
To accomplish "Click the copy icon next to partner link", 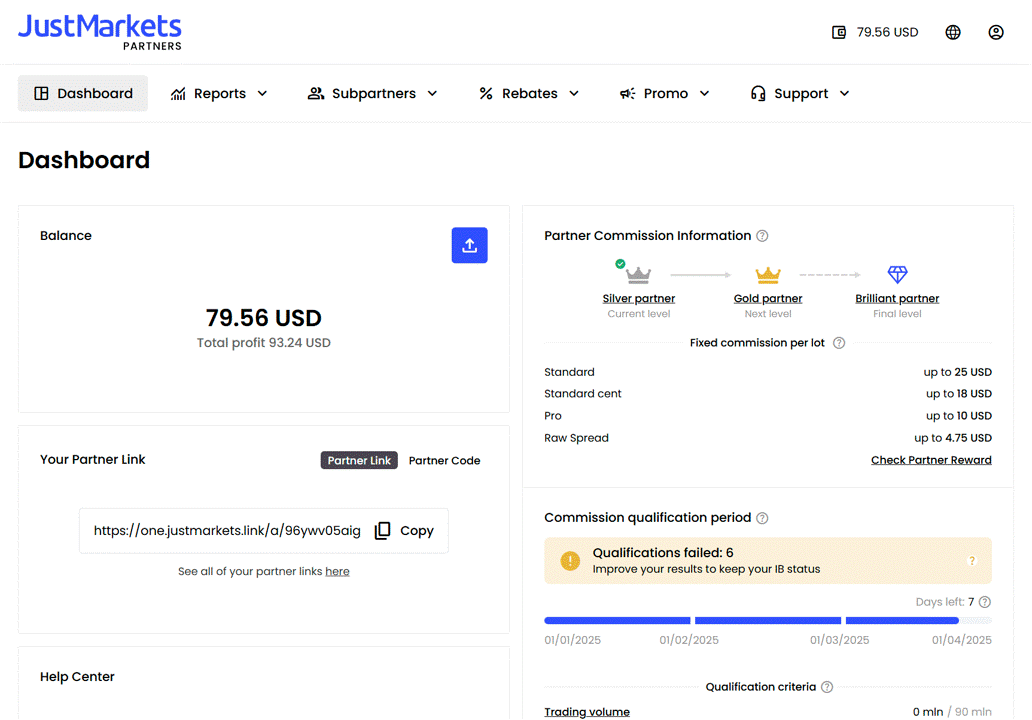I will [382, 530].
